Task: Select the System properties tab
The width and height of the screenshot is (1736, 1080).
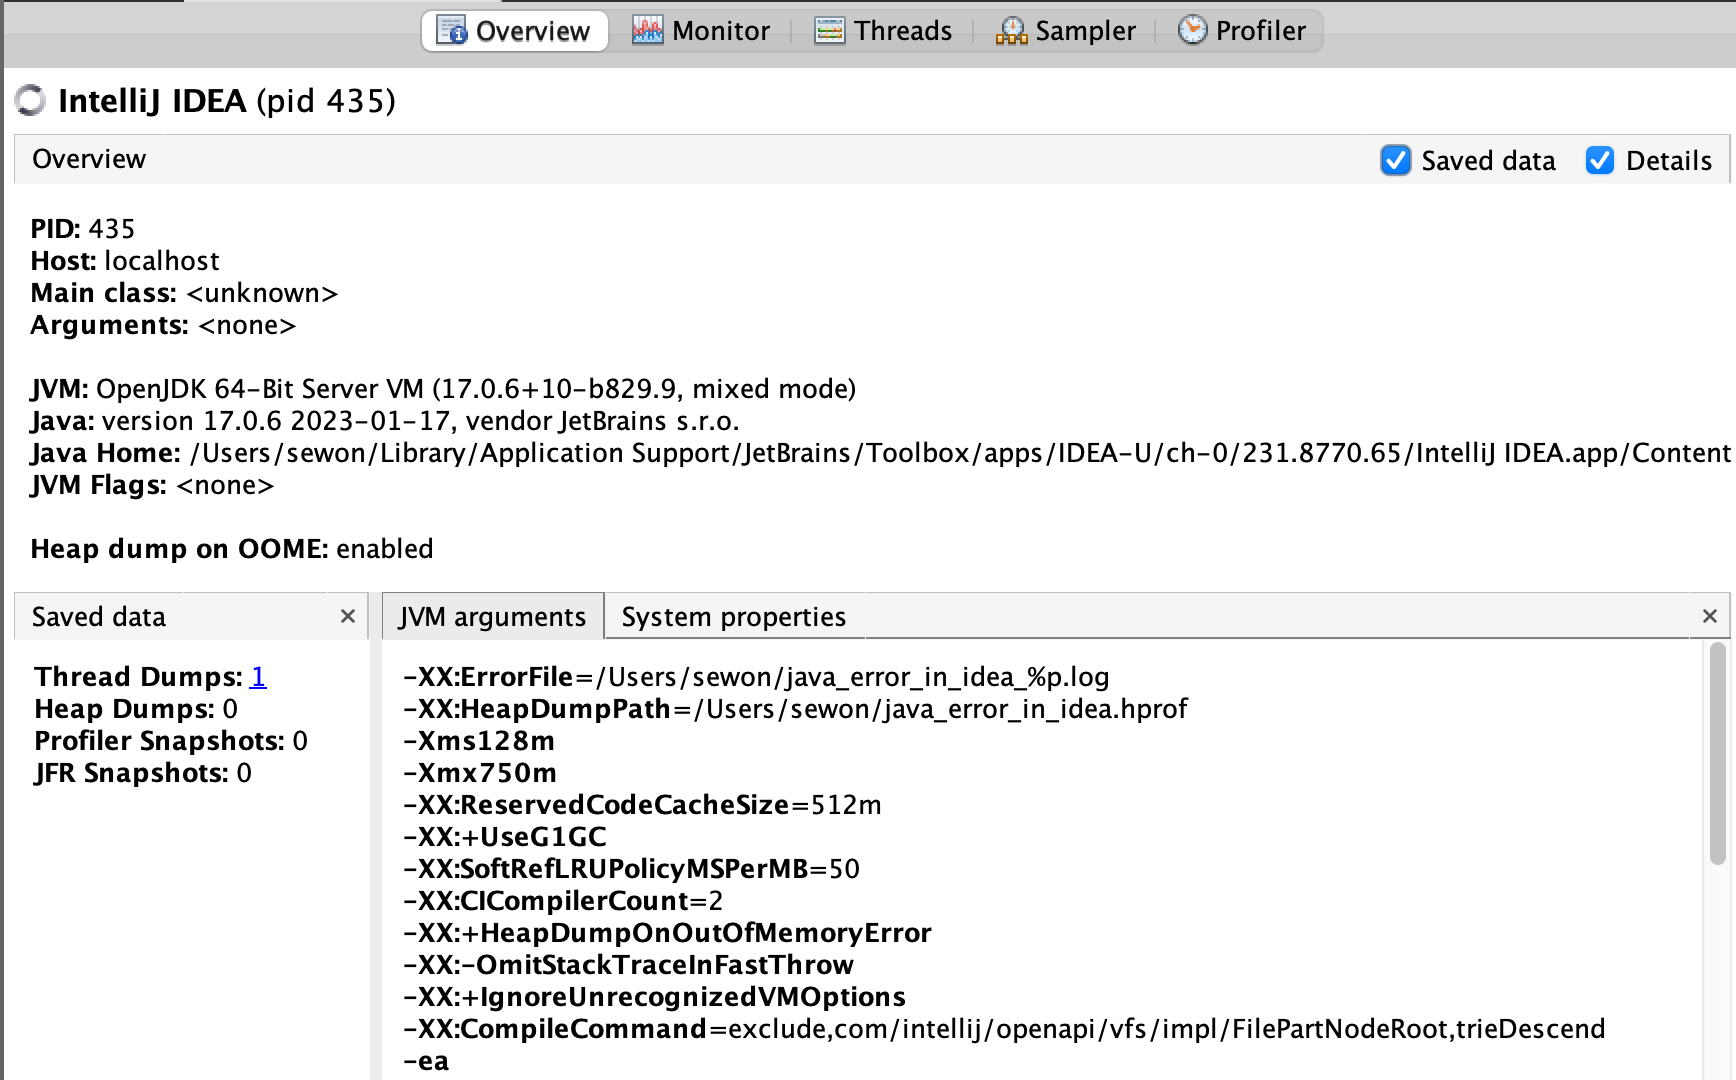Action: tap(734, 616)
